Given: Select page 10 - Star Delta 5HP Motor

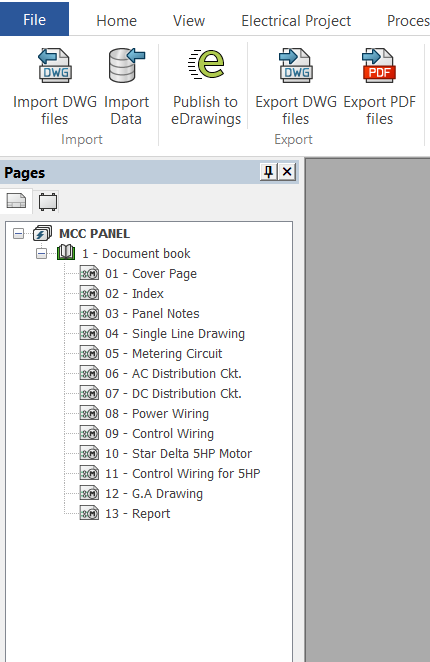Looking at the screenshot, I should (178, 453).
